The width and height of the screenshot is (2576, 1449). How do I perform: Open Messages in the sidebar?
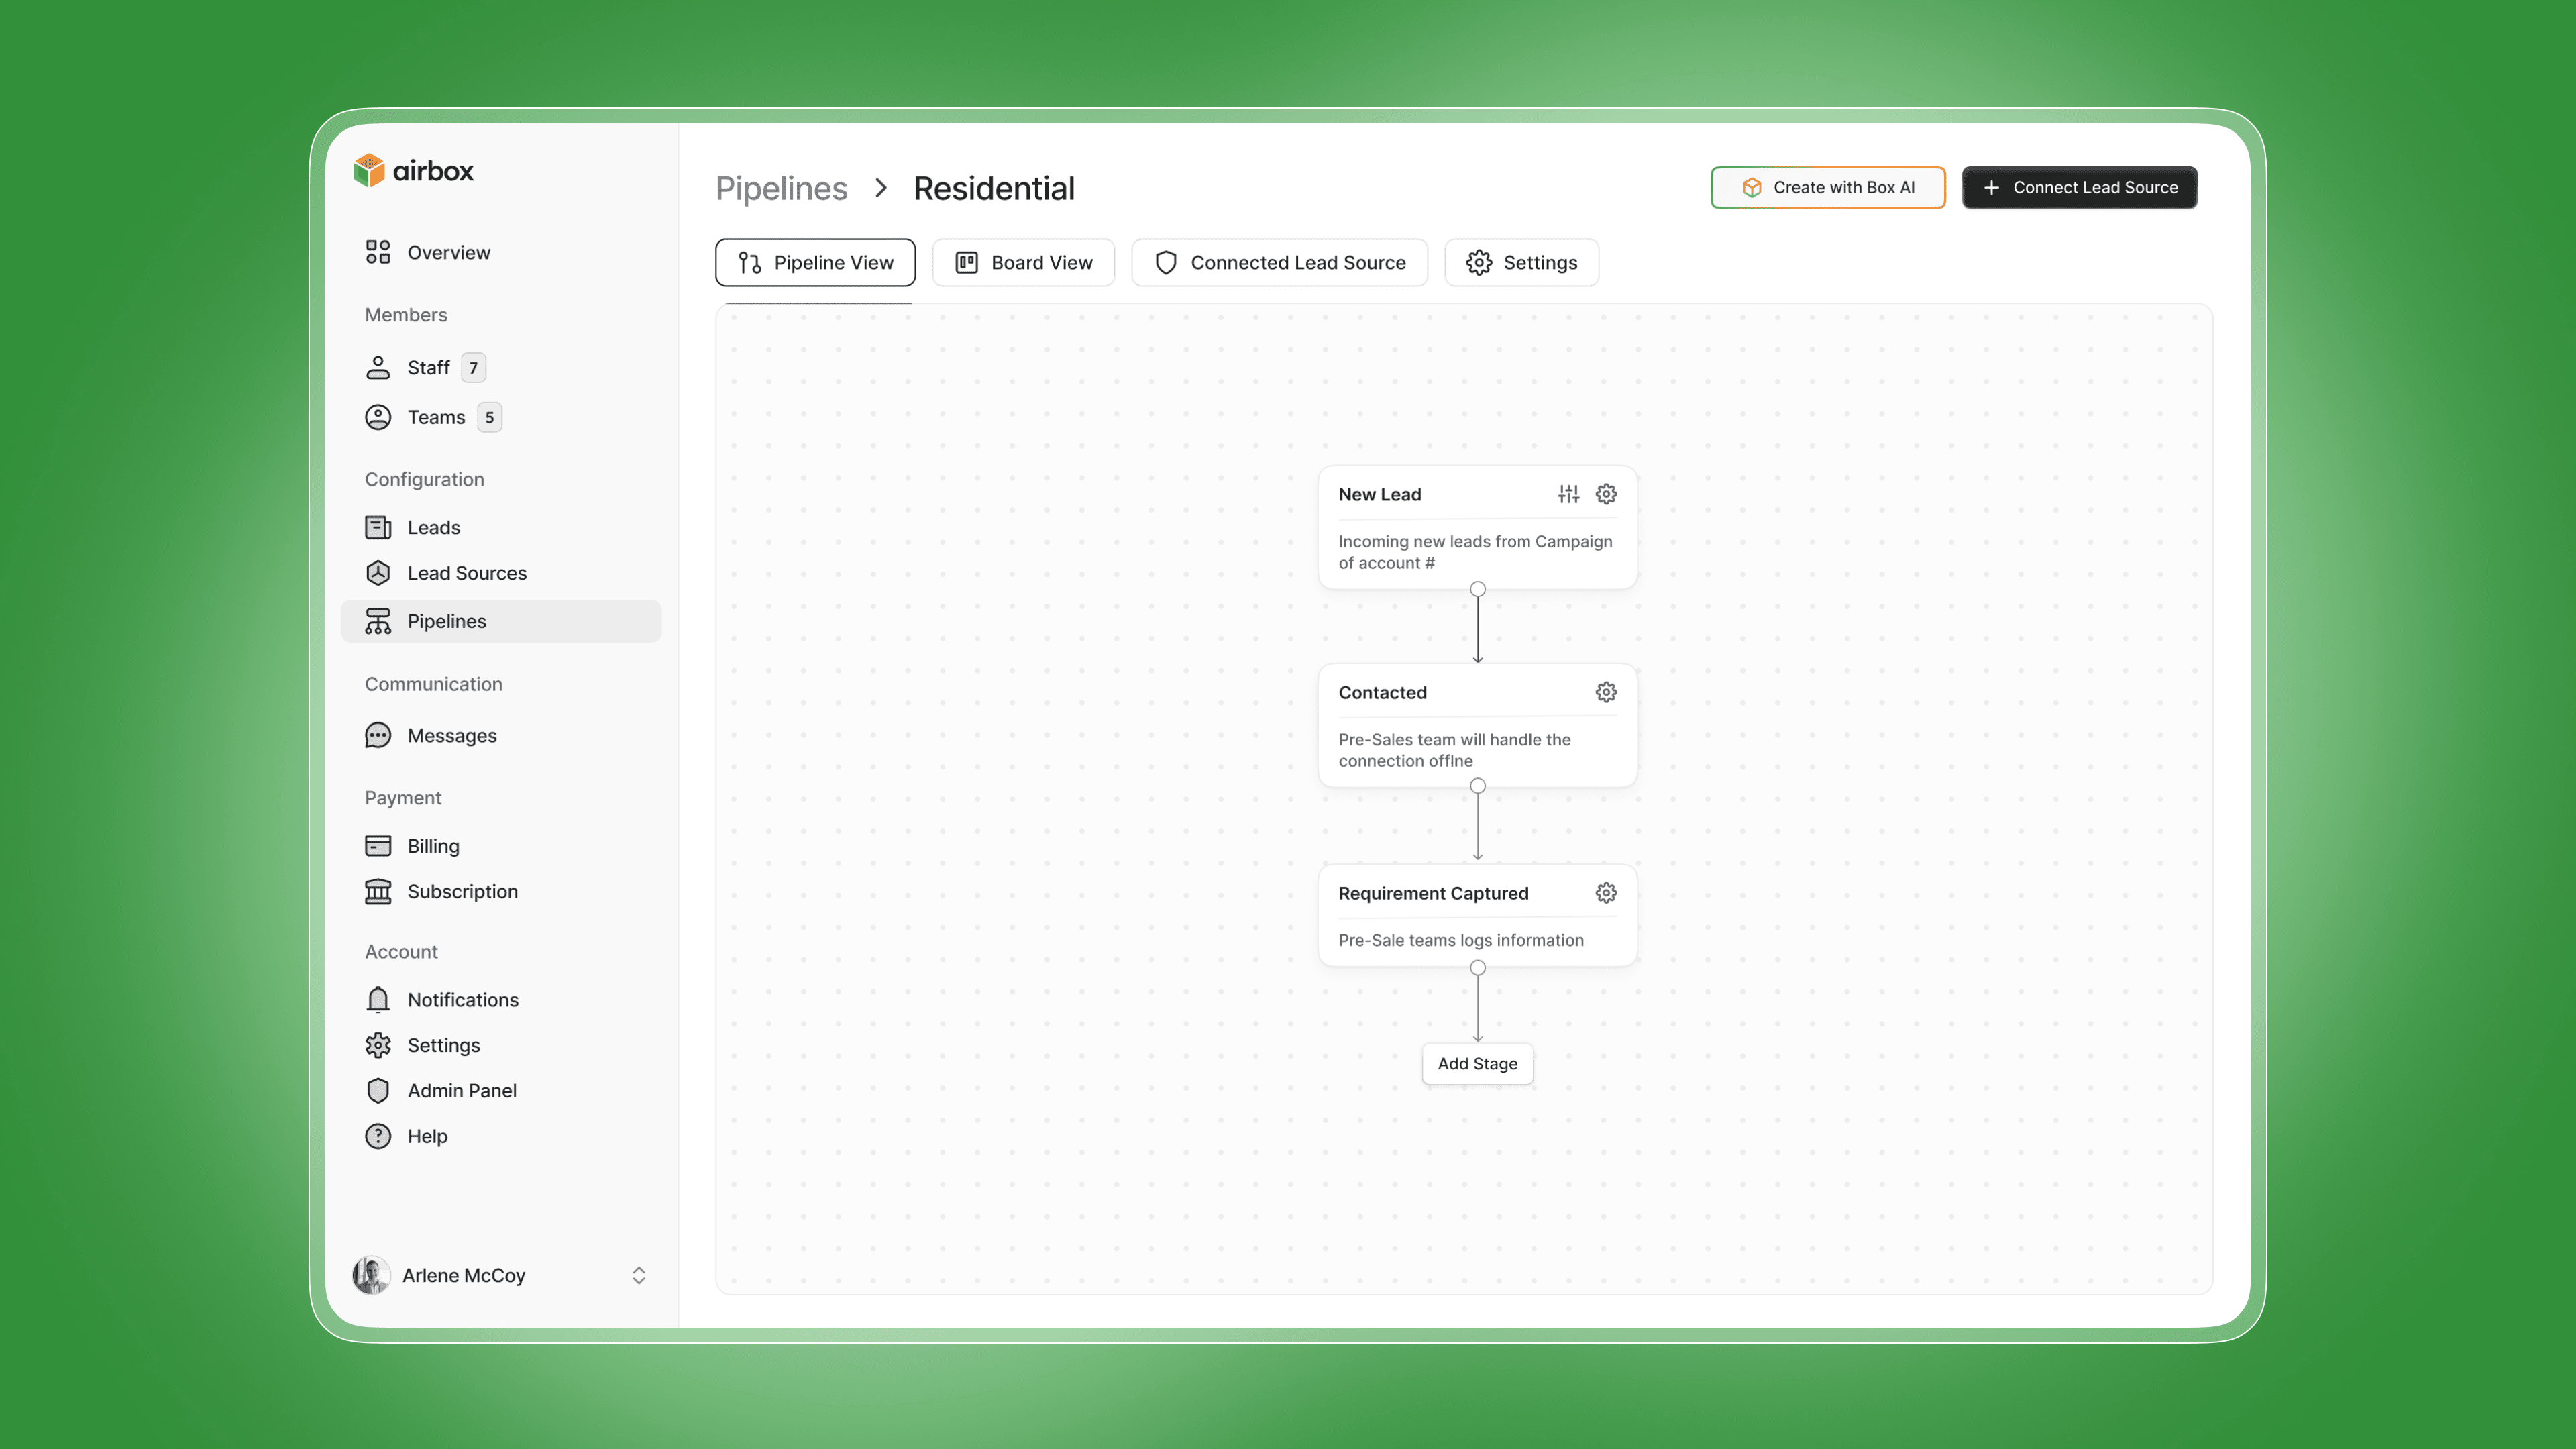tap(451, 736)
